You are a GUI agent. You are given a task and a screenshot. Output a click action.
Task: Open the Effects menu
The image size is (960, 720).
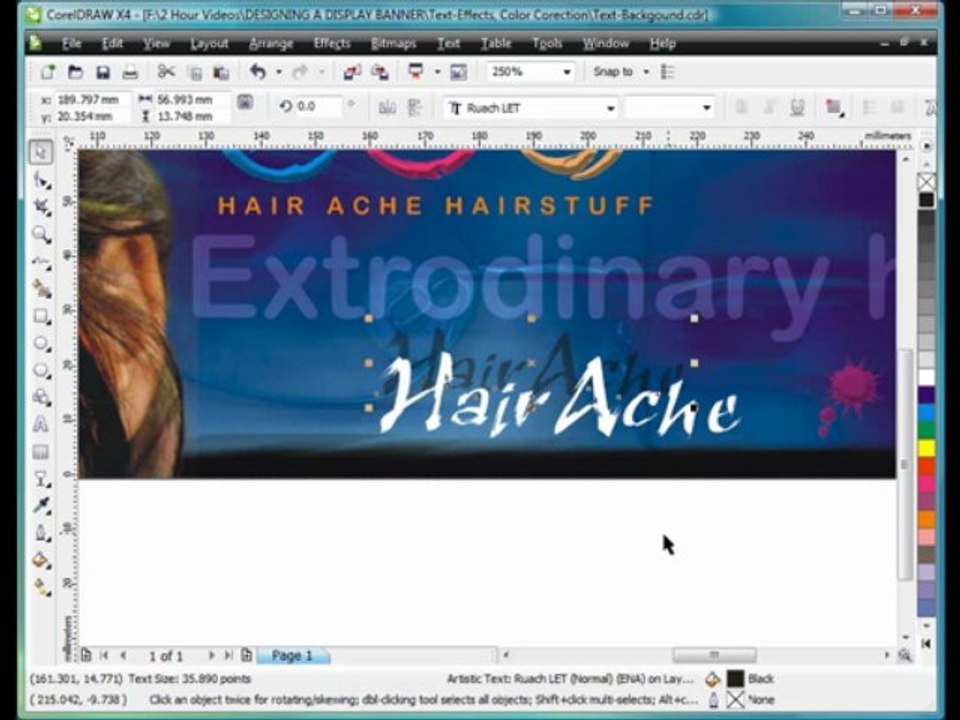coord(332,43)
